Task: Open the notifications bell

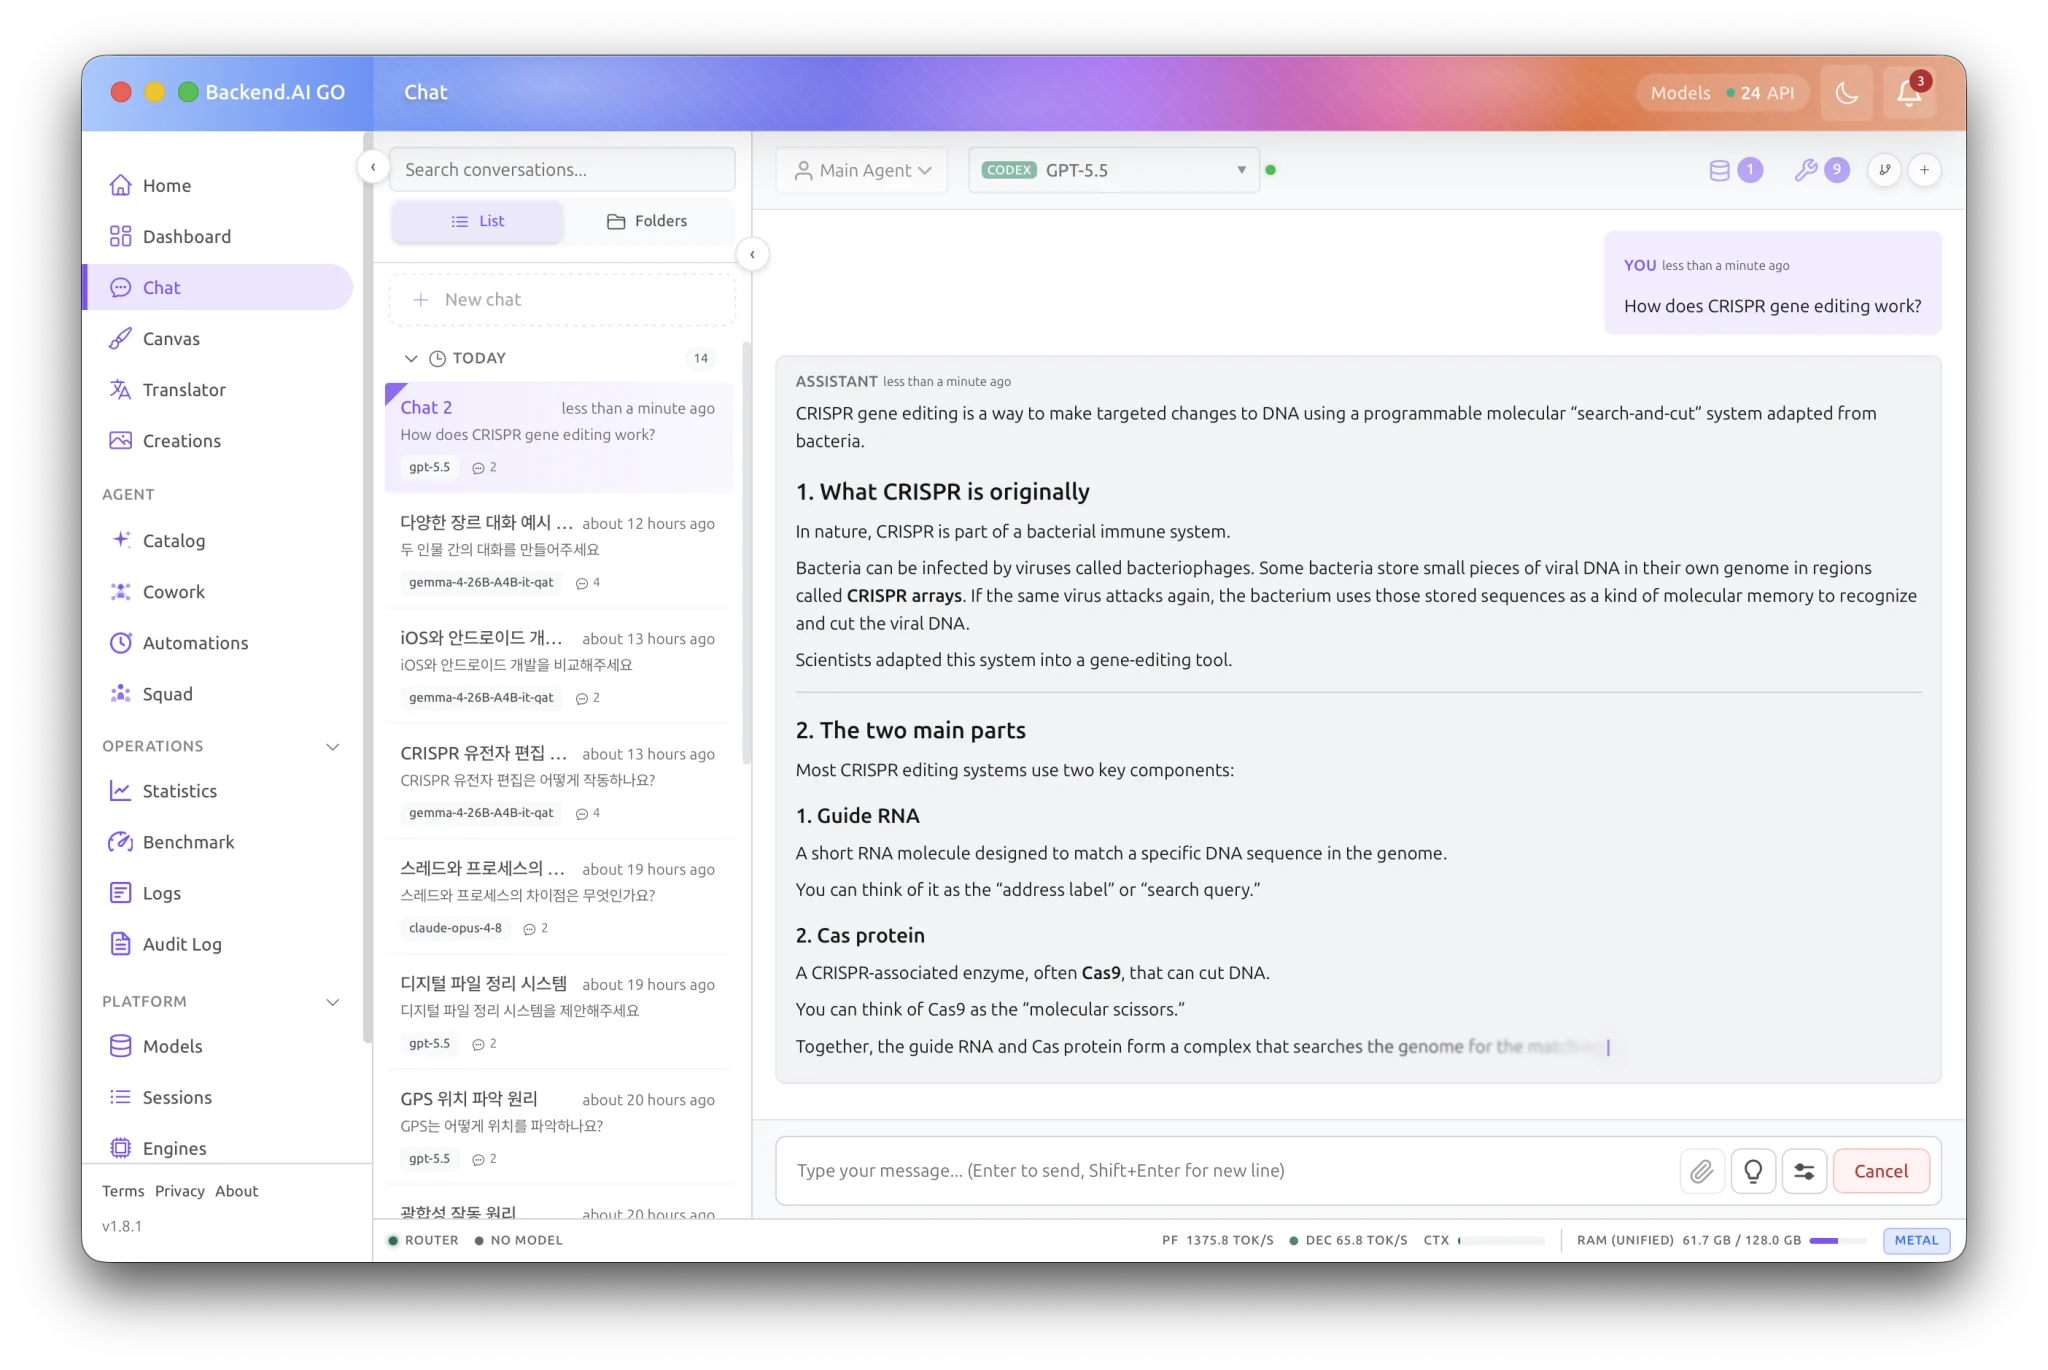Action: point(1908,93)
